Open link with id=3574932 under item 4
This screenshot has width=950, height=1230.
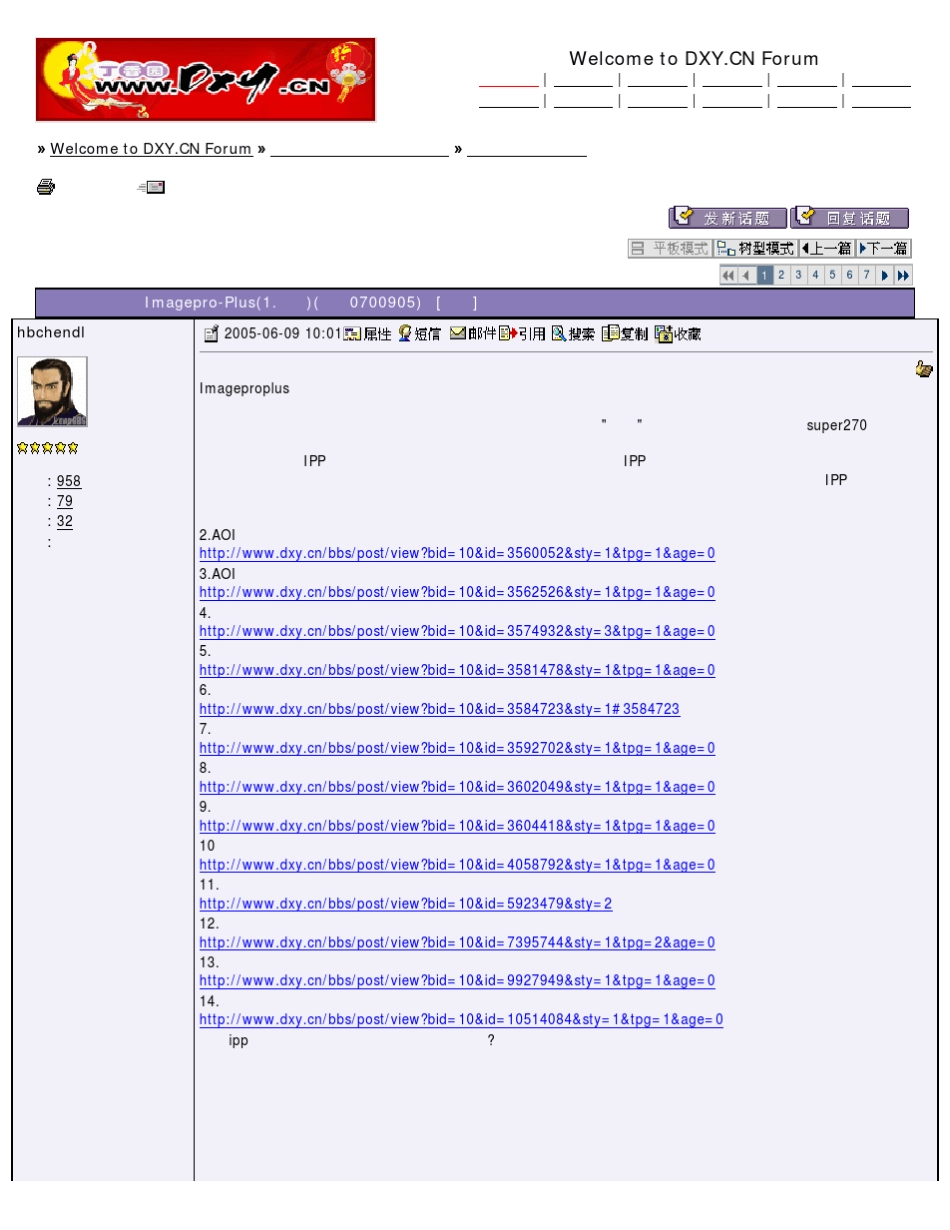457,632
